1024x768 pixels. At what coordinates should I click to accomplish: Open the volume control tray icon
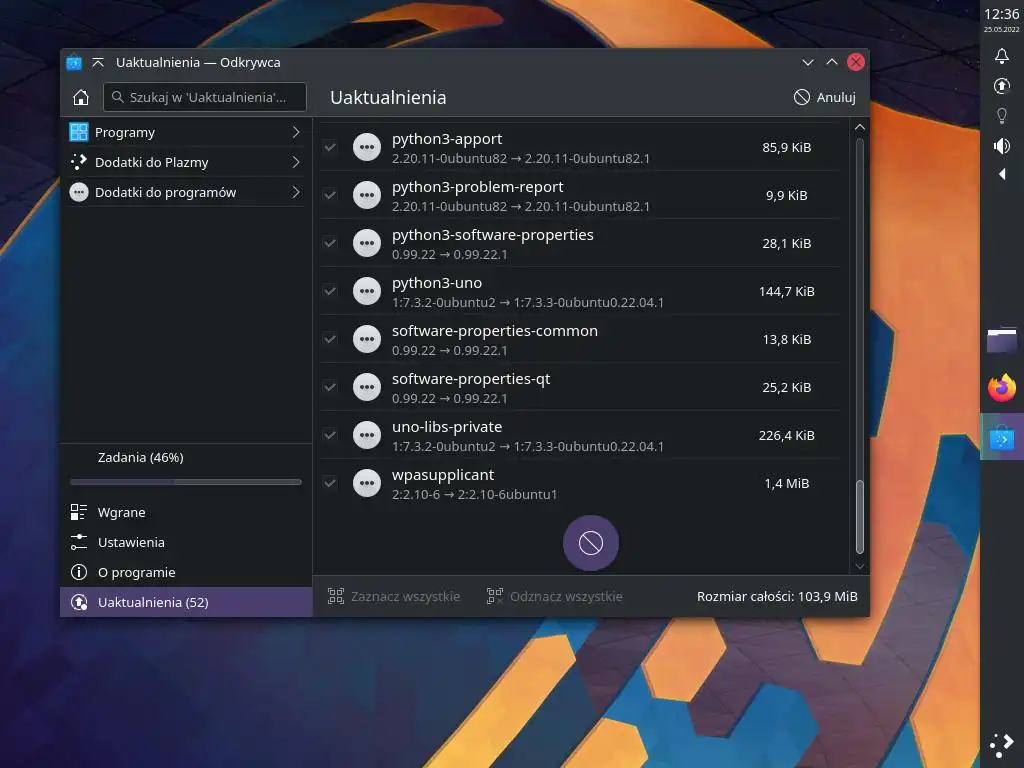point(1002,146)
